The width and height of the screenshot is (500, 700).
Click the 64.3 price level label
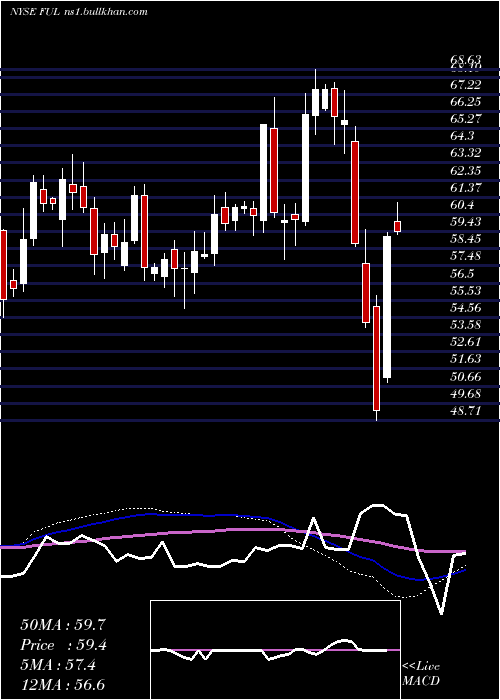(x=462, y=136)
